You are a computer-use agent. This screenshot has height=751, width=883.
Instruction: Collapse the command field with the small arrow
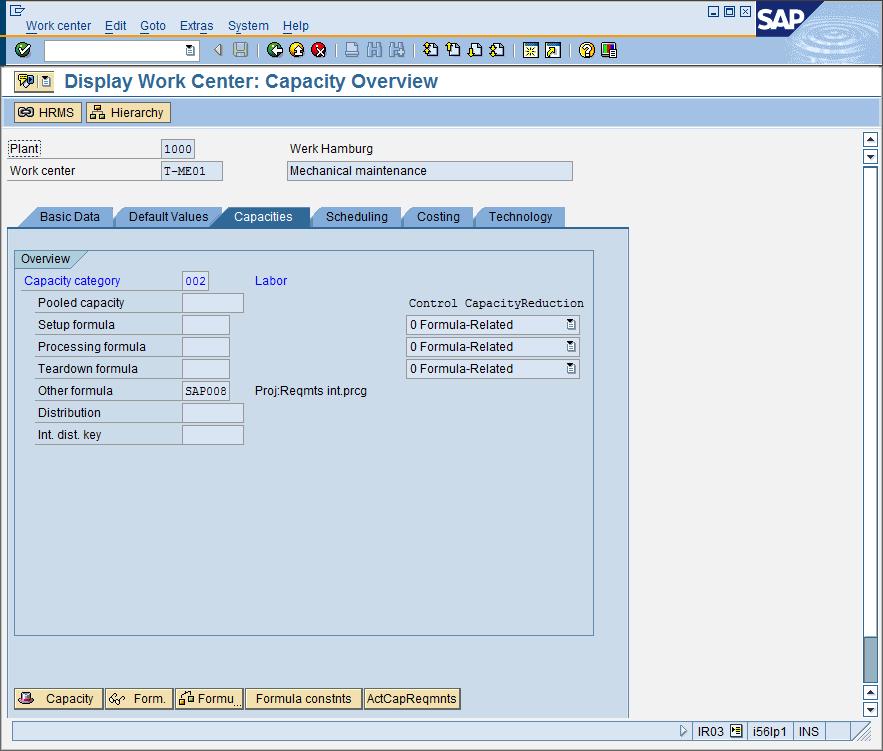pos(218,50)
